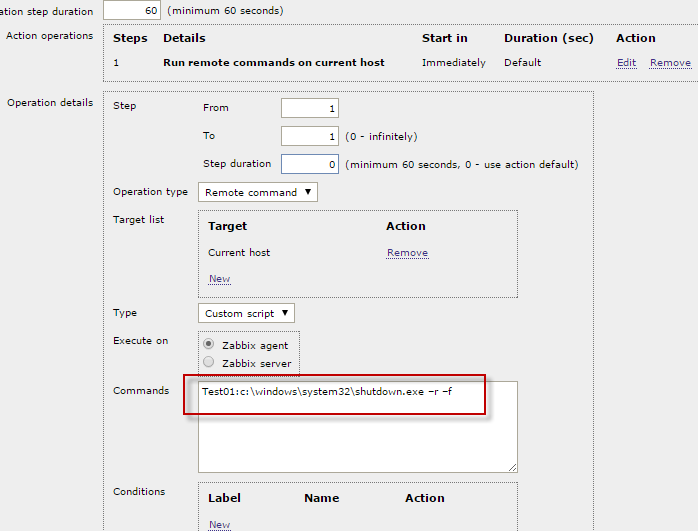This screenshot has width=698, height=531.
Task: Grab the Commands textarea resize handle
Action: [512, 467]
